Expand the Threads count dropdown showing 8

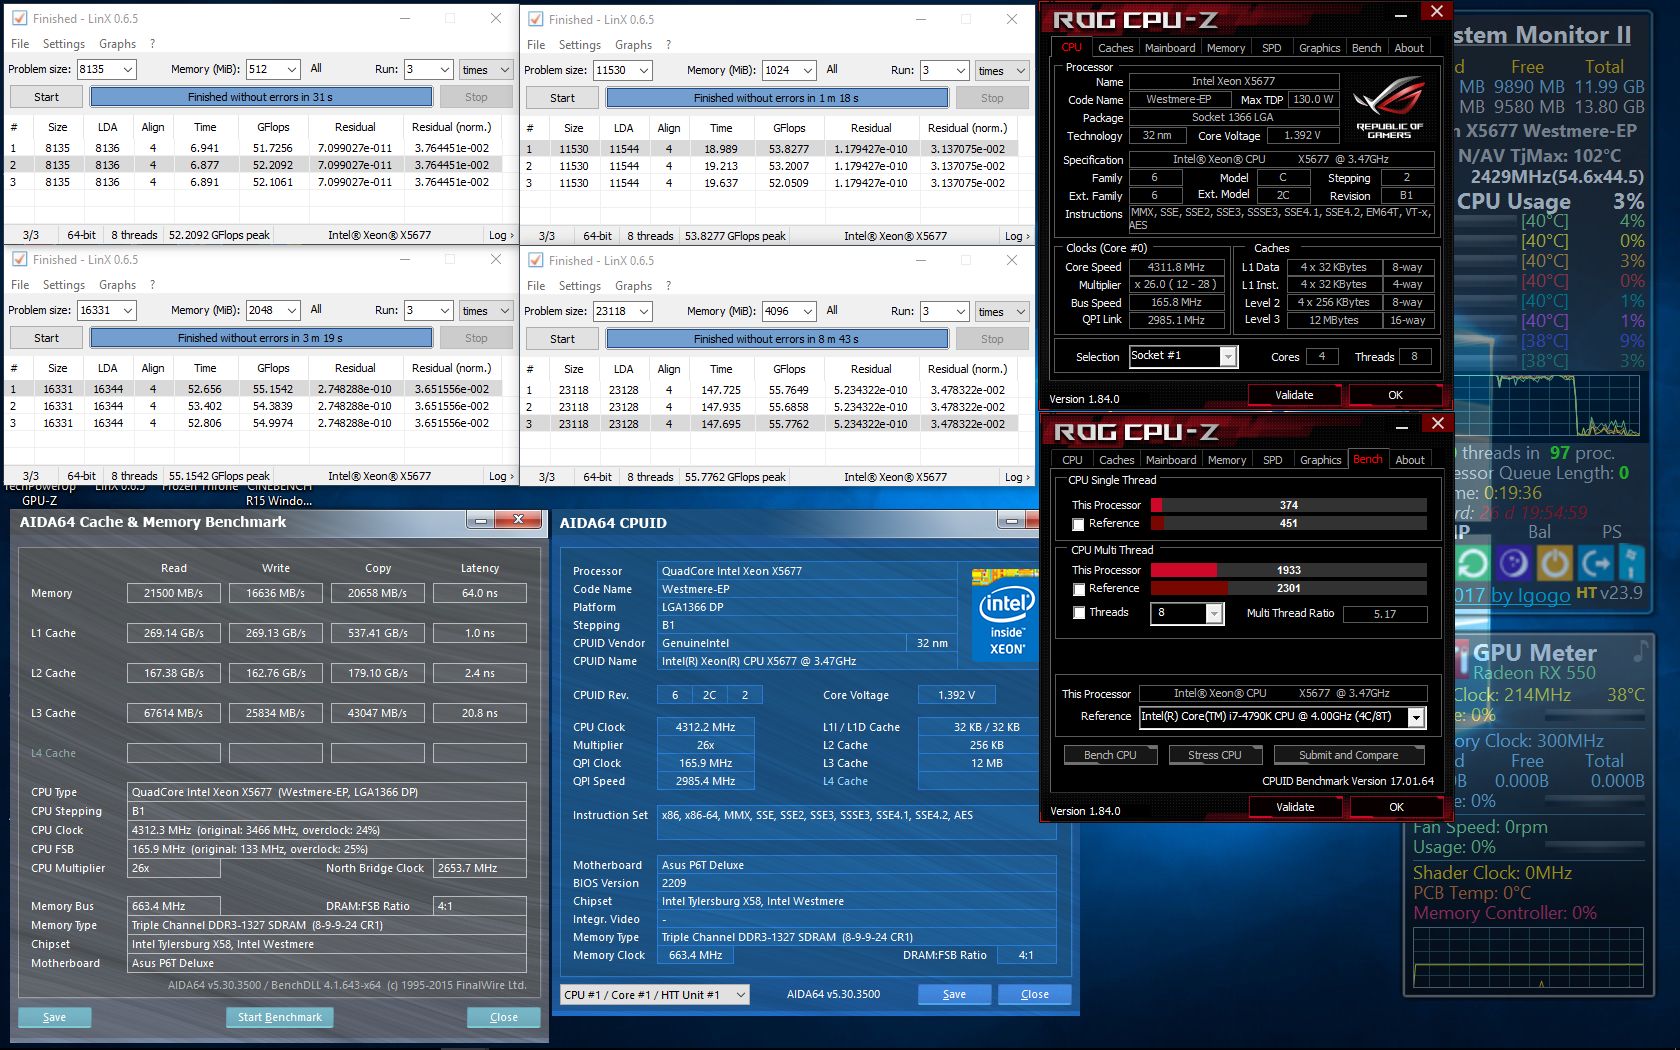[x=1214, y=613]
